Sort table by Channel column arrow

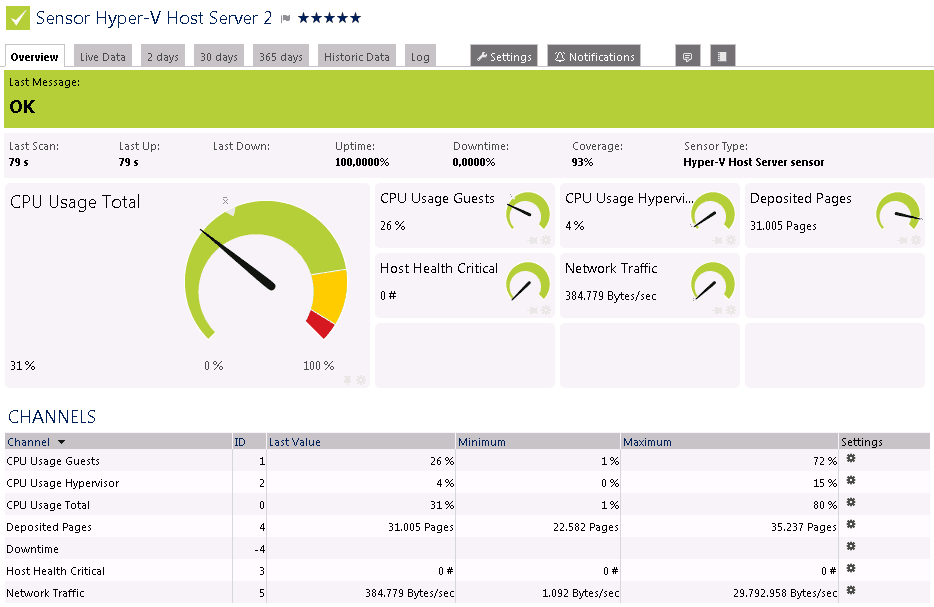pos(61,442)
